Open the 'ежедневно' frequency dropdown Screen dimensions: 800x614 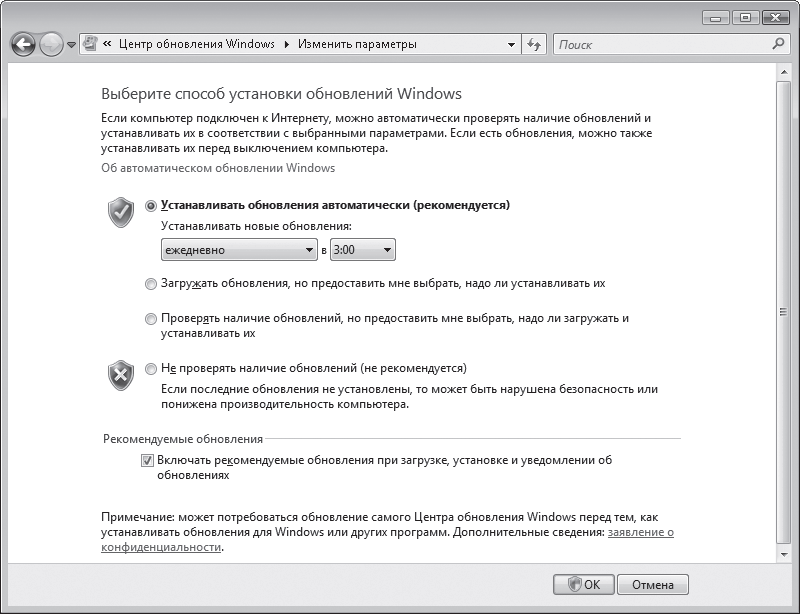point(239,250)
